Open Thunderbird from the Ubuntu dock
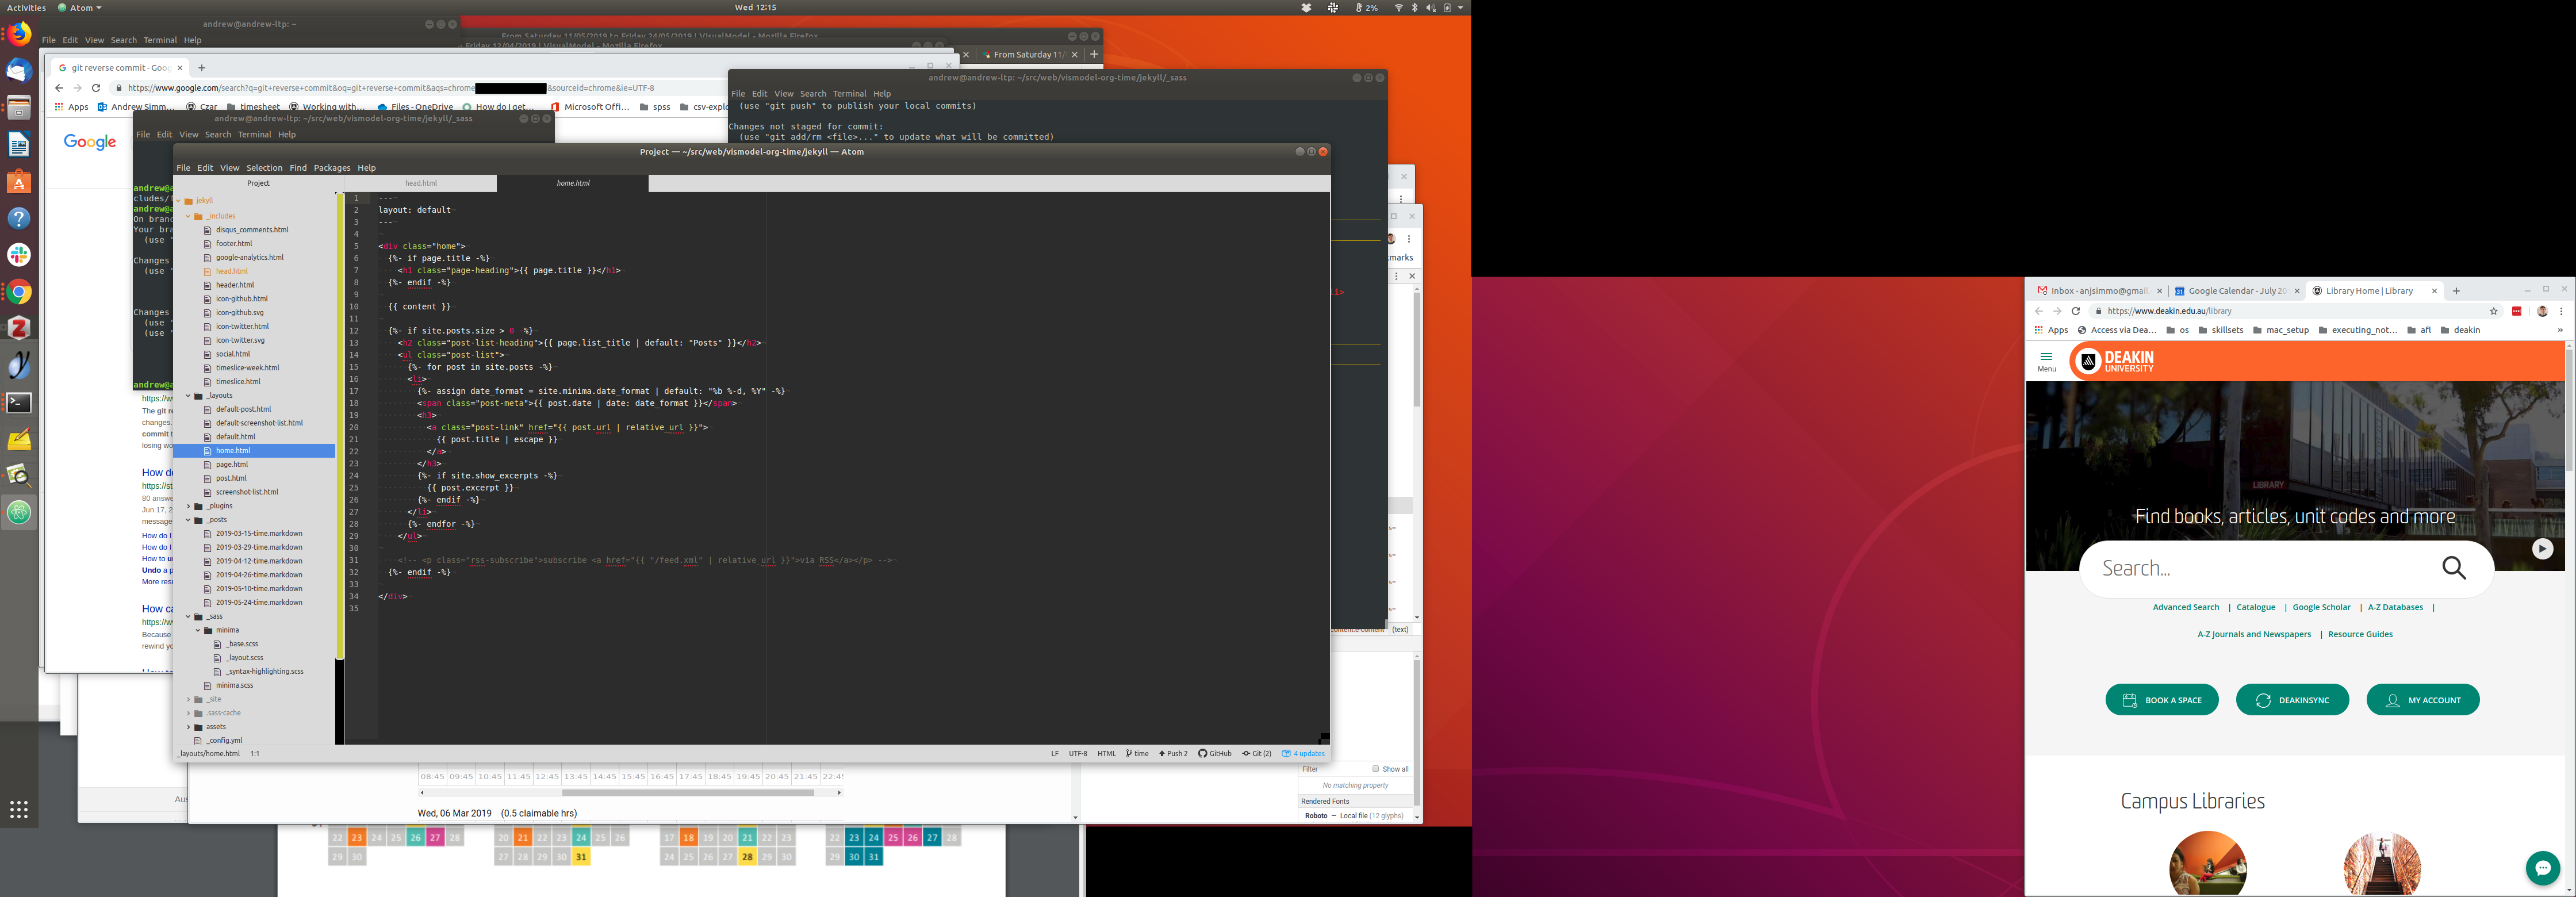The image size is (2576, 897). [19, 71]
